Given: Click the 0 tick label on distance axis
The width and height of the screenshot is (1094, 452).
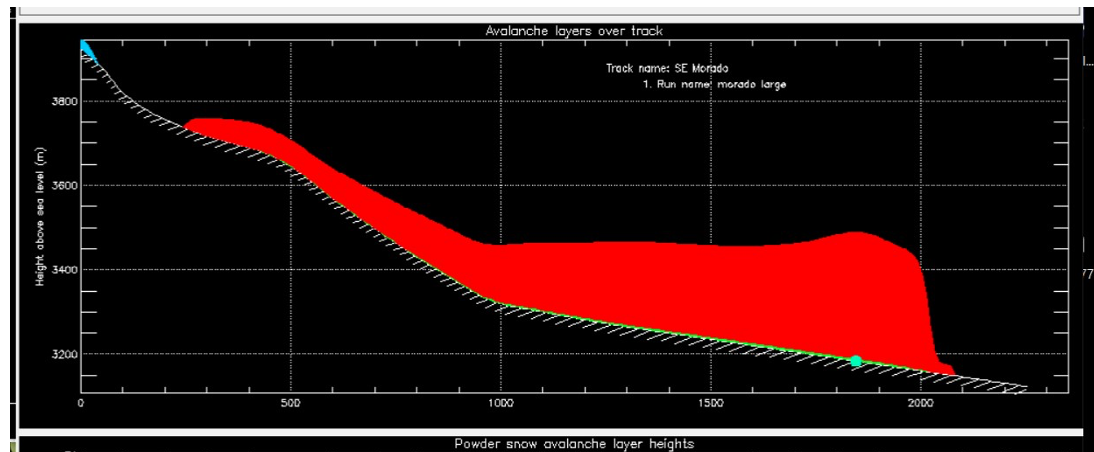Looking at the screenshot, I should pos(81,404).
